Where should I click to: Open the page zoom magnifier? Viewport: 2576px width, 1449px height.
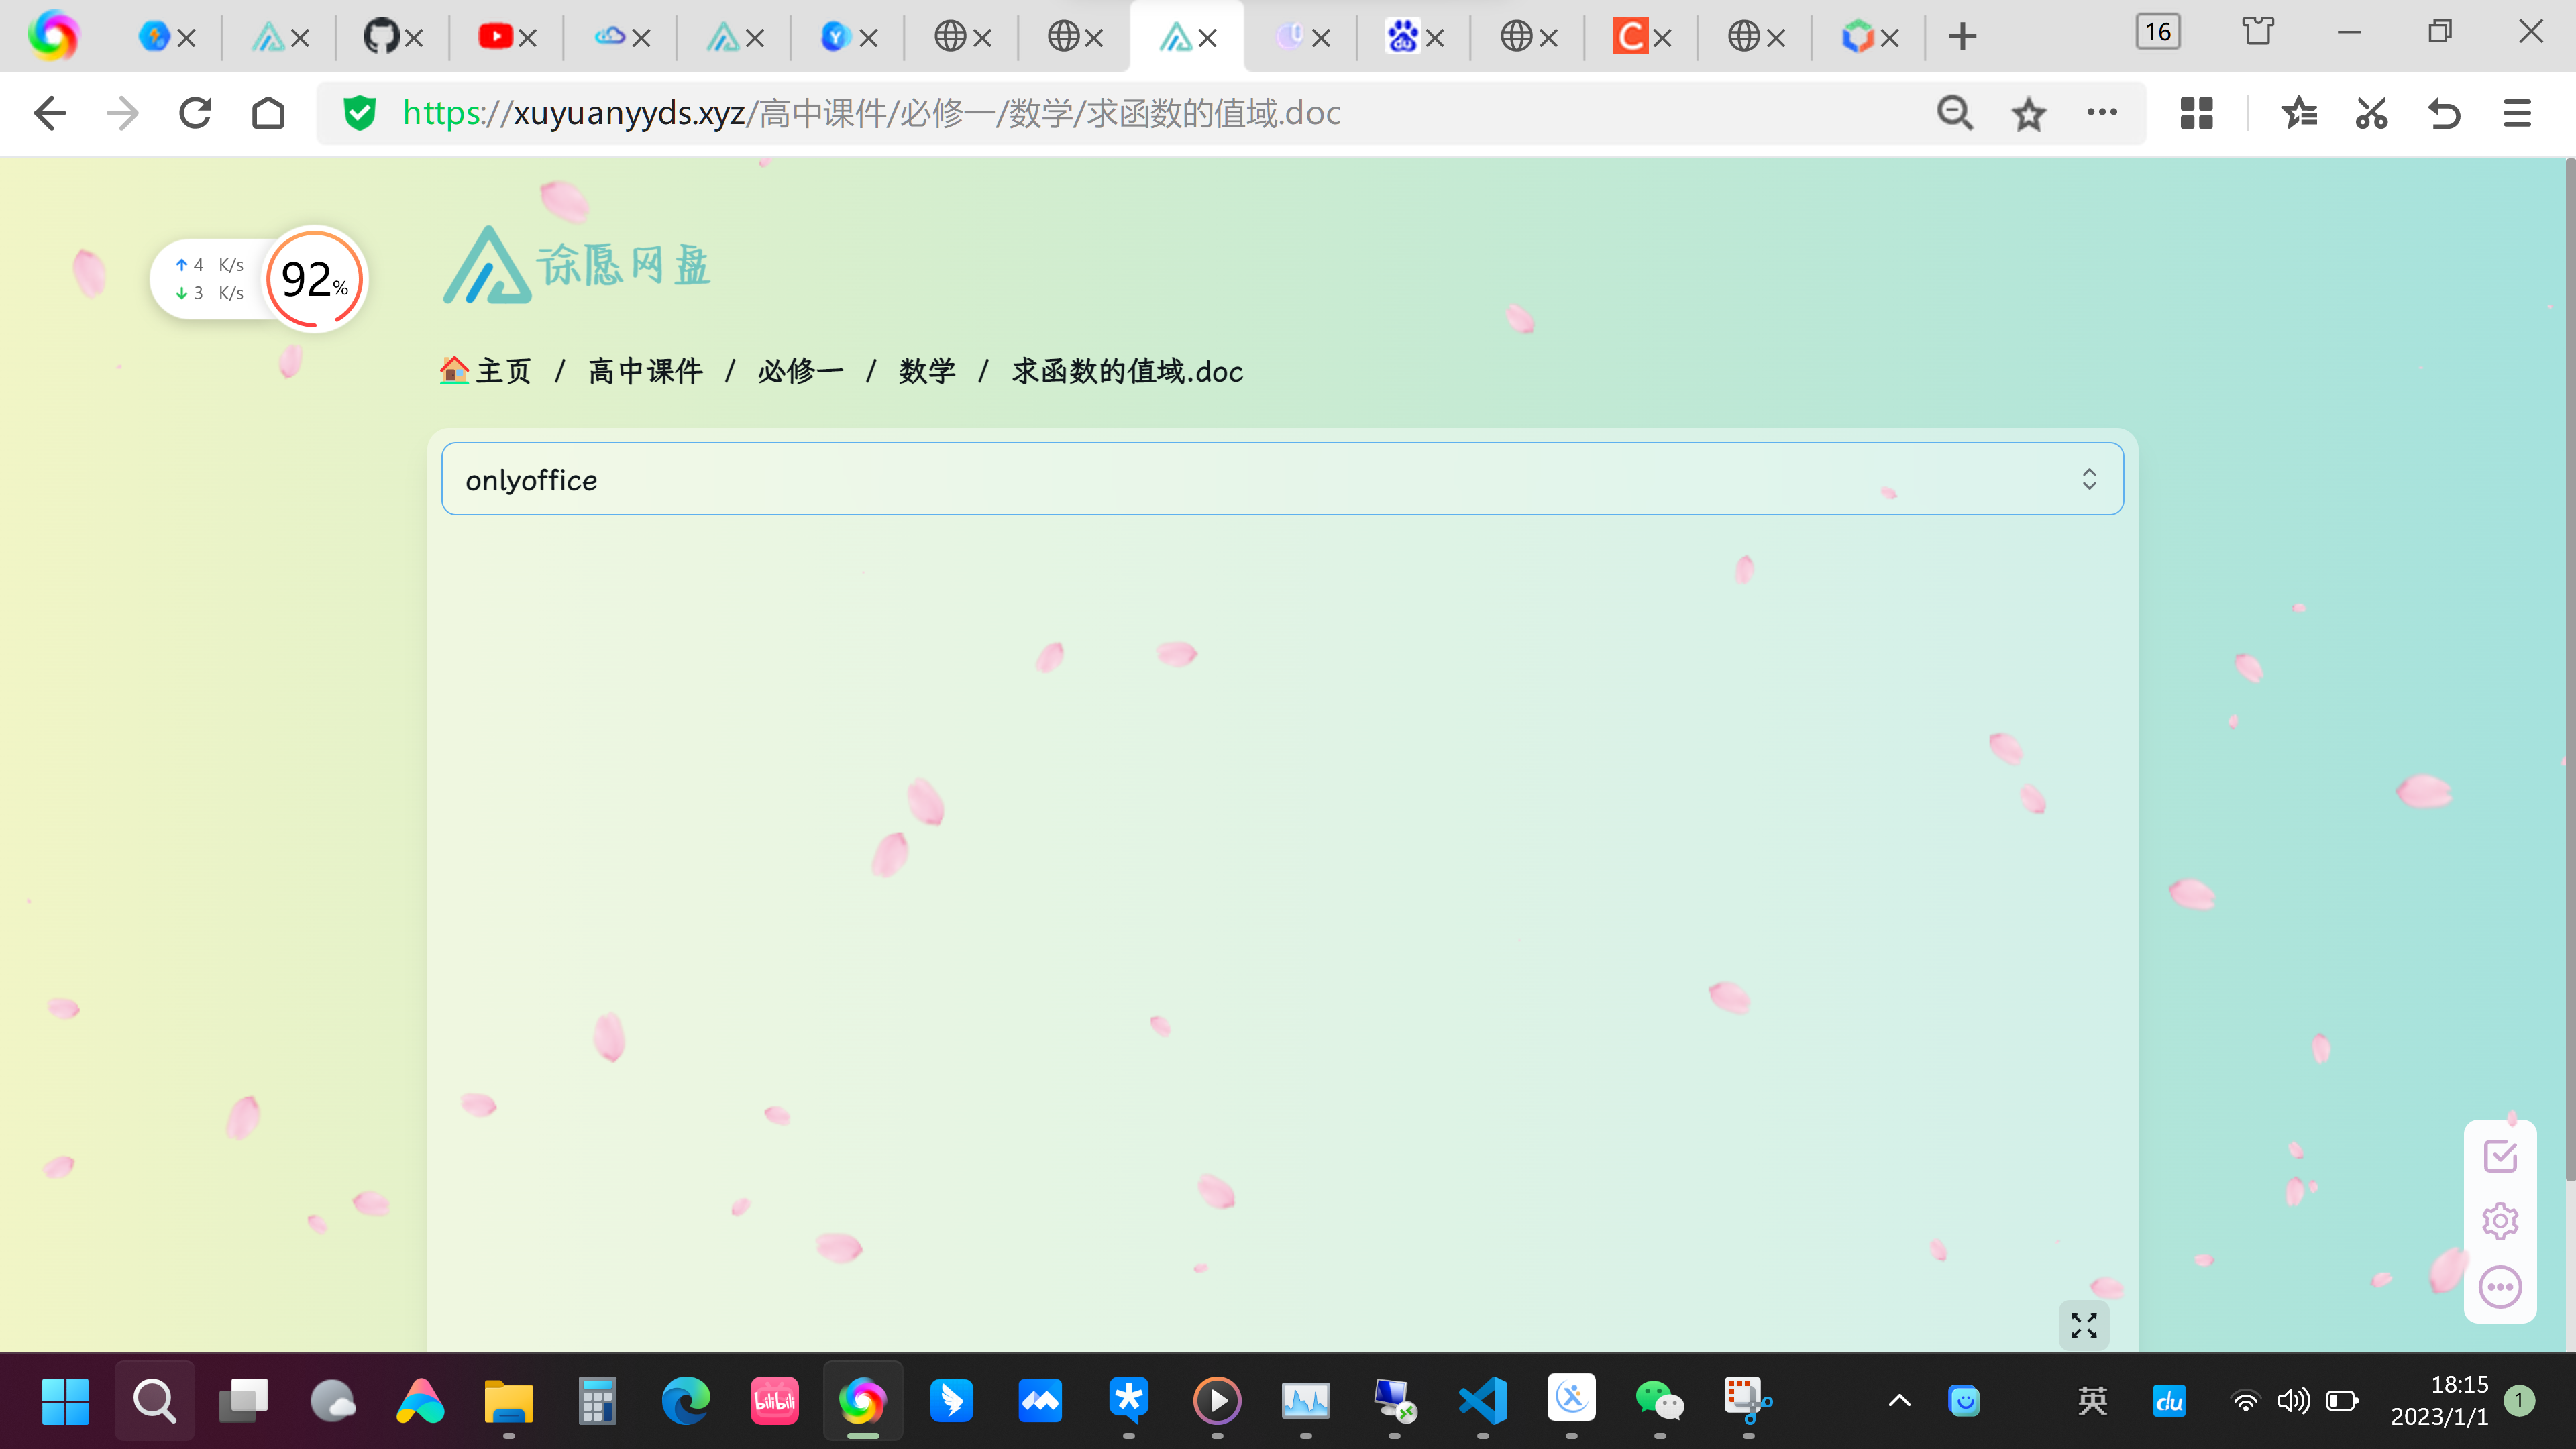tap(1955, 113)
